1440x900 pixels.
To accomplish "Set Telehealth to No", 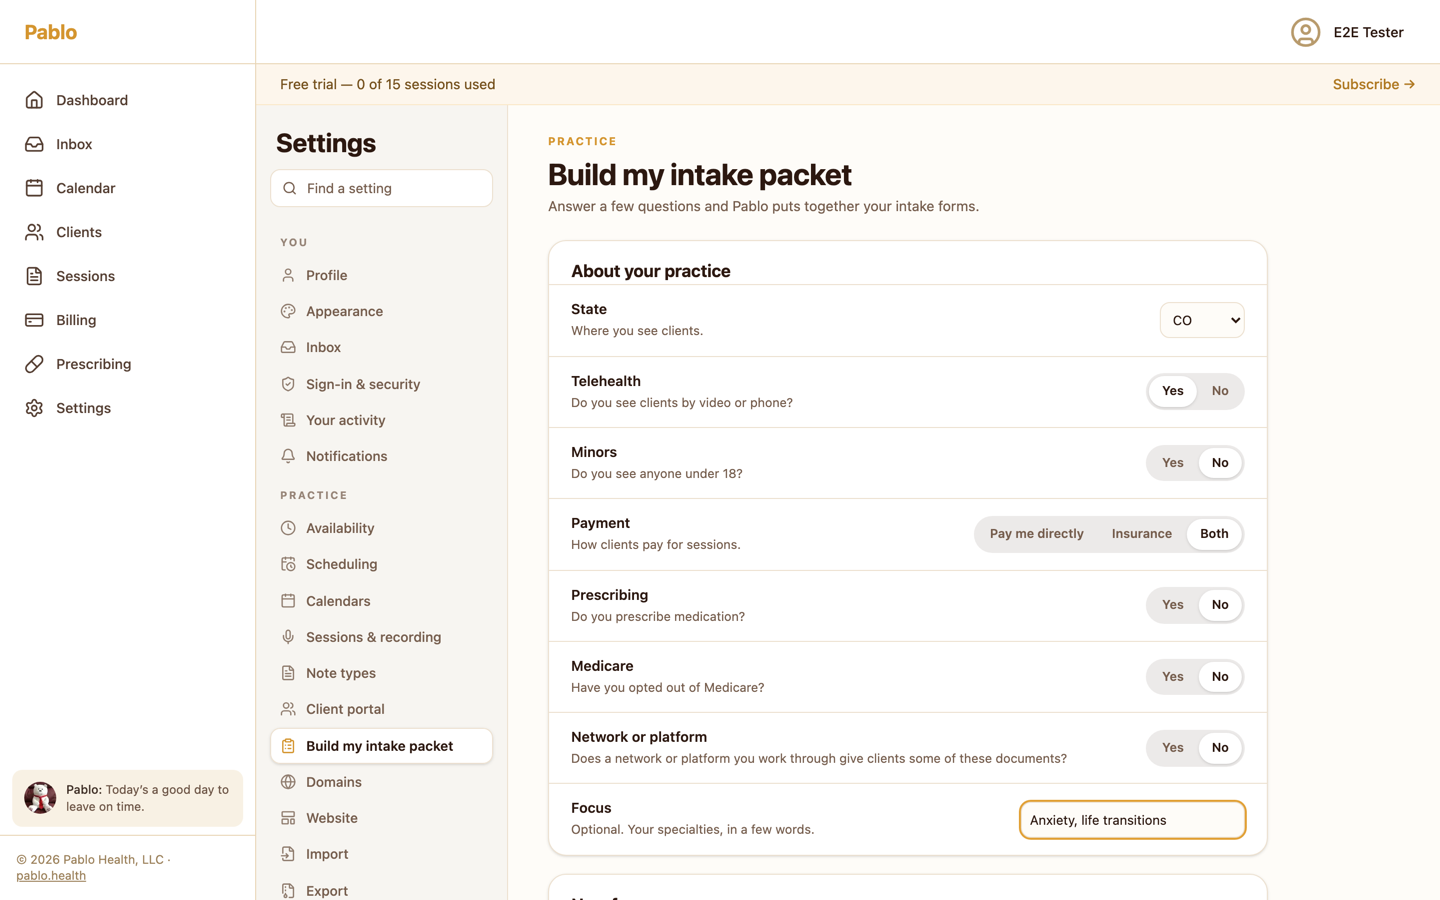I will [1220, 391].
